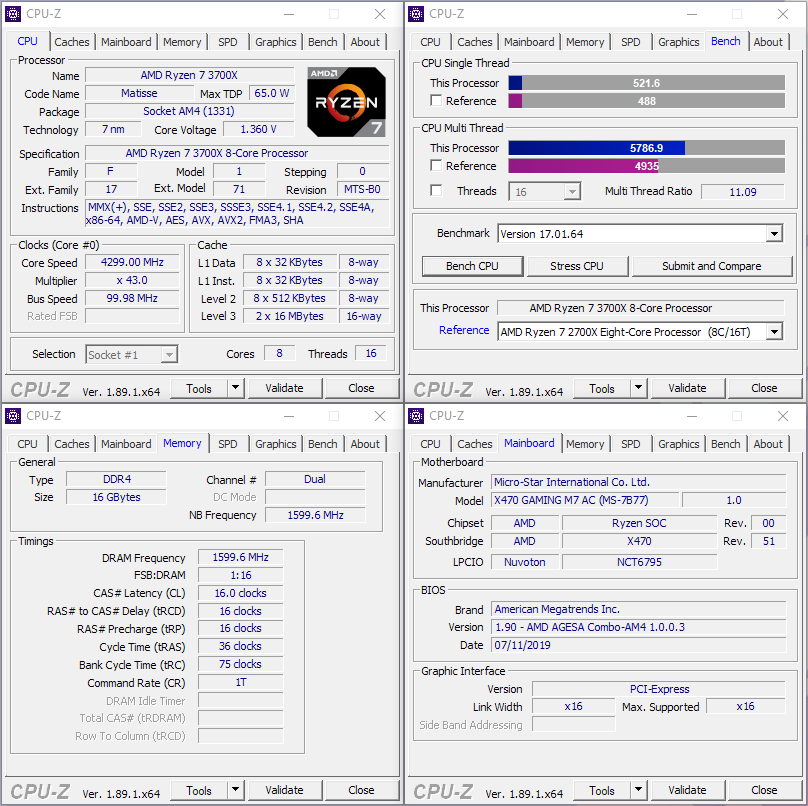Click the CPU-Z app icon in Memory window
Viewport: 808px width, 806px height.
(x=13, y=416)
